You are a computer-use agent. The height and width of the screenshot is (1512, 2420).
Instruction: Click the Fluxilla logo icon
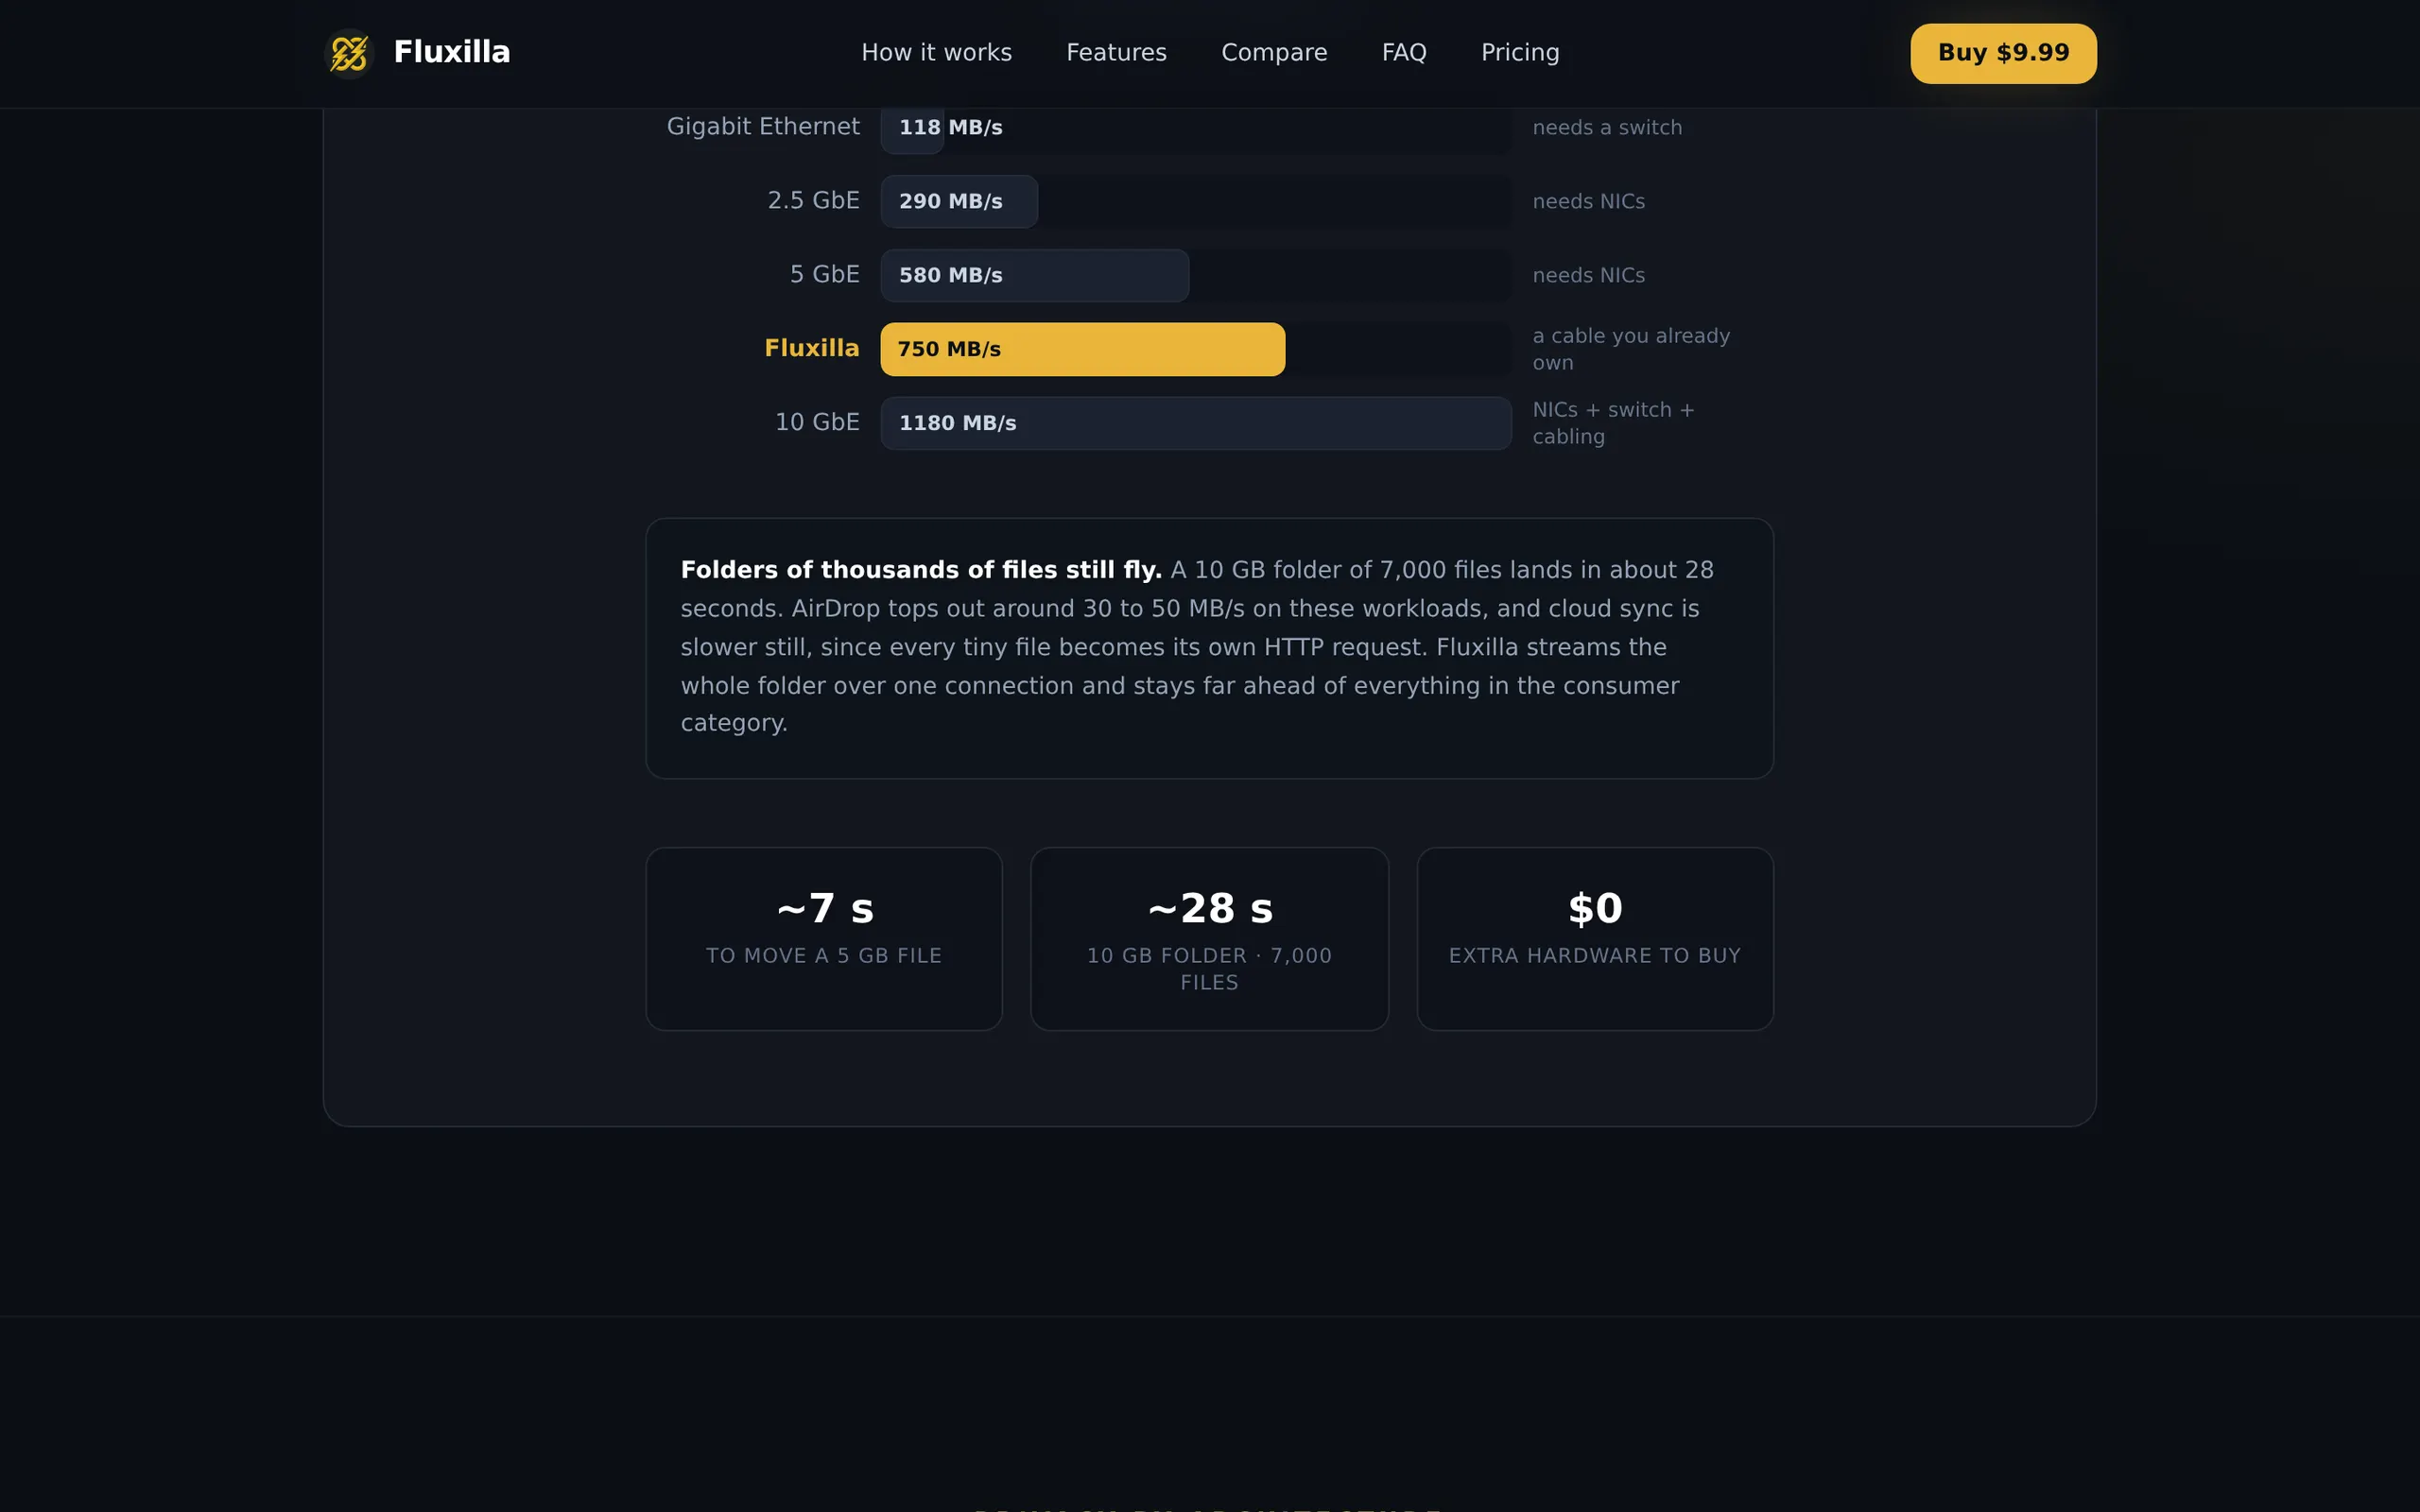pos(349,53)
